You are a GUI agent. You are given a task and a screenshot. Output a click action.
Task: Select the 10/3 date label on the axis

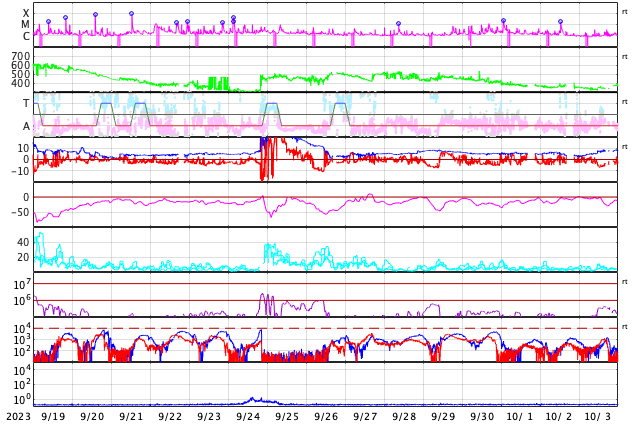pyautogui.click(x=597, y=416)
